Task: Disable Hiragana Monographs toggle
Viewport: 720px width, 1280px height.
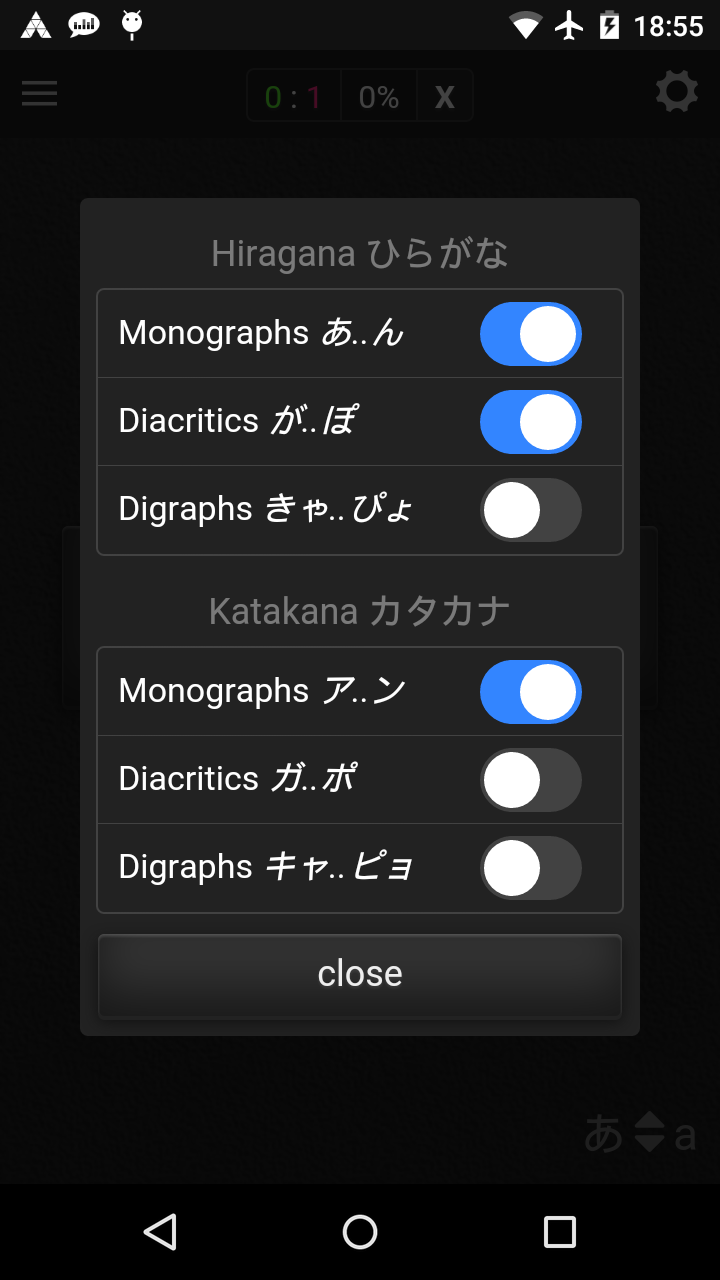Action: (530, 334)
